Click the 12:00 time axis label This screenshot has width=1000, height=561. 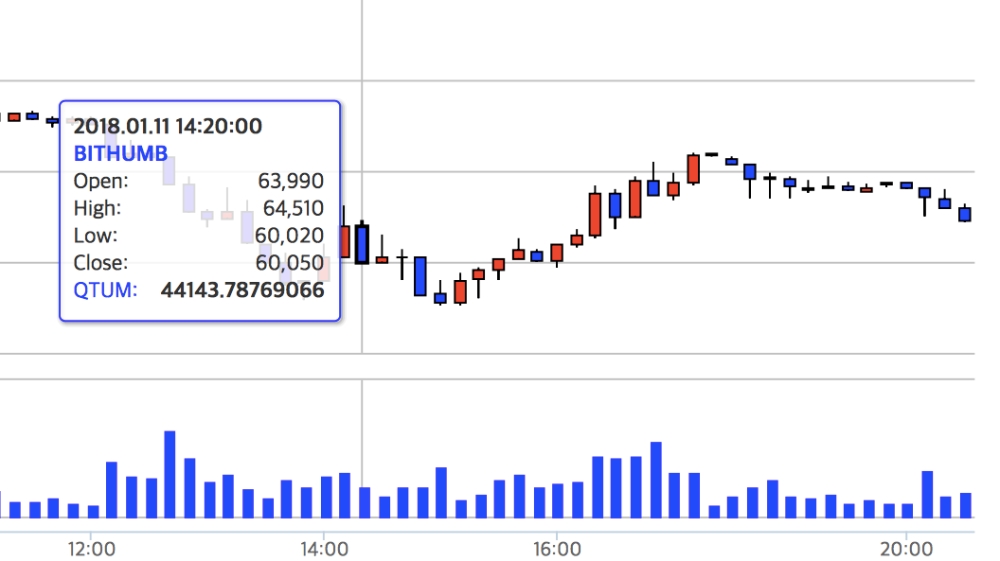[91, 549]
